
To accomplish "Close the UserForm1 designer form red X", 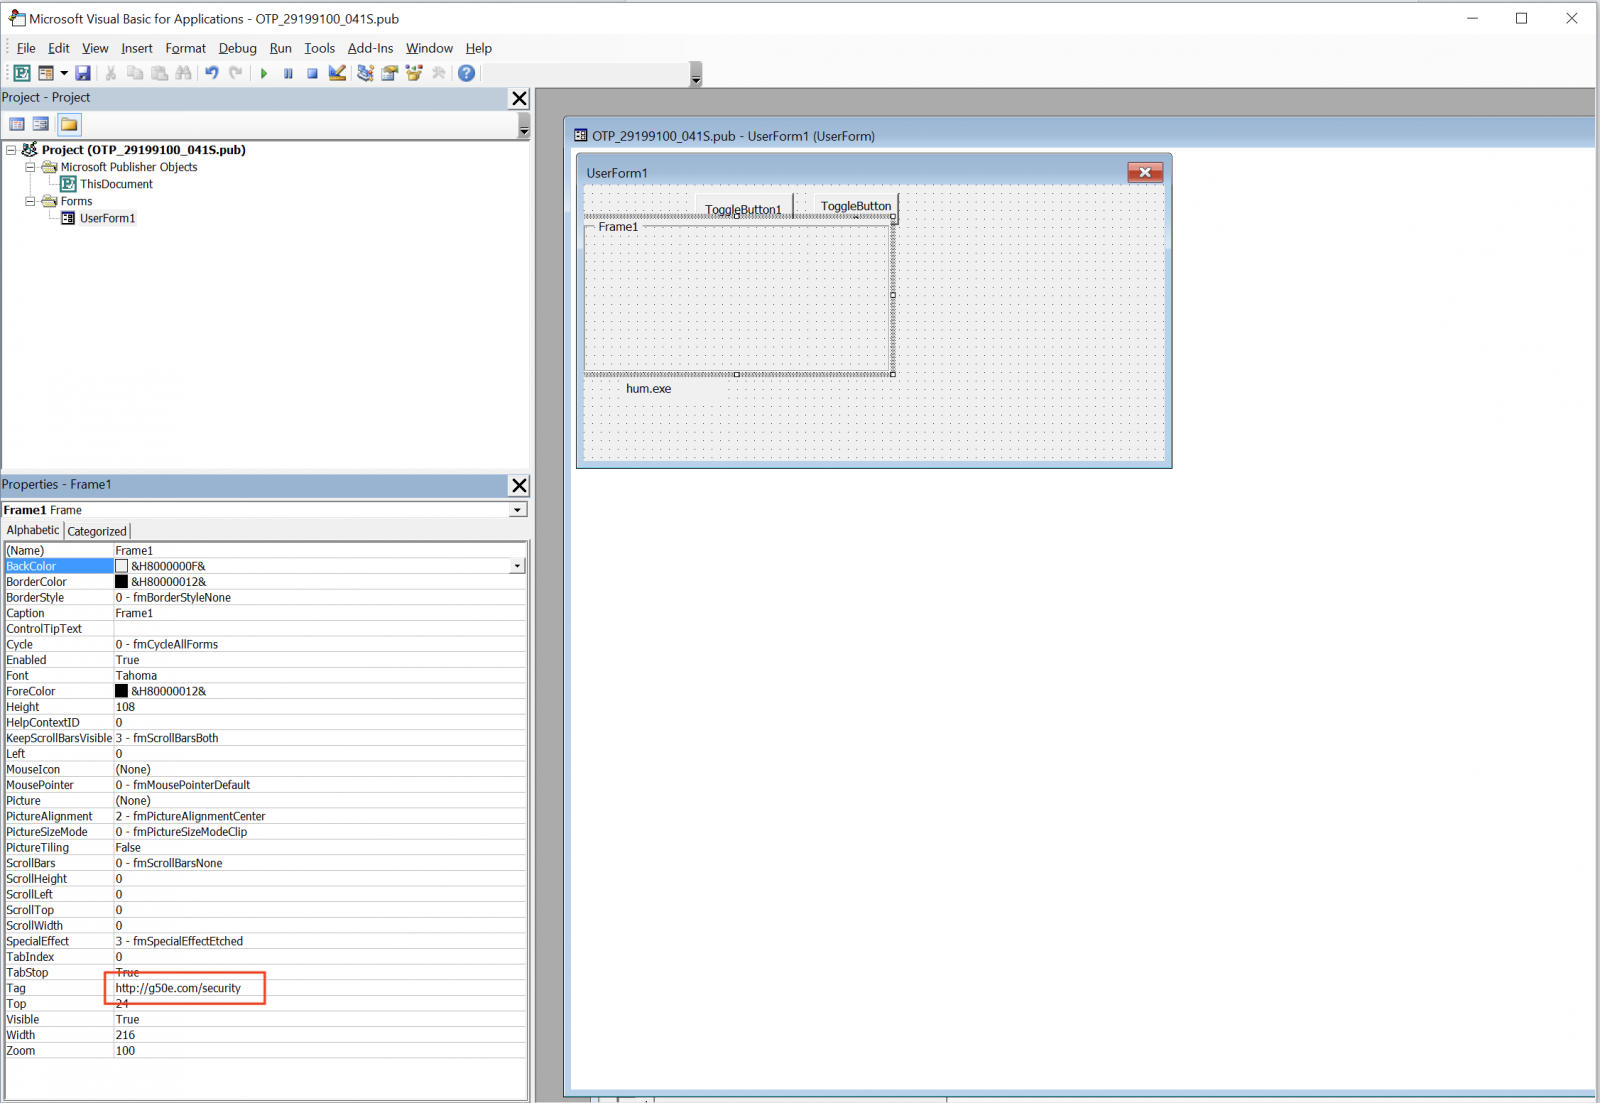I will (x=1145, y=172).
